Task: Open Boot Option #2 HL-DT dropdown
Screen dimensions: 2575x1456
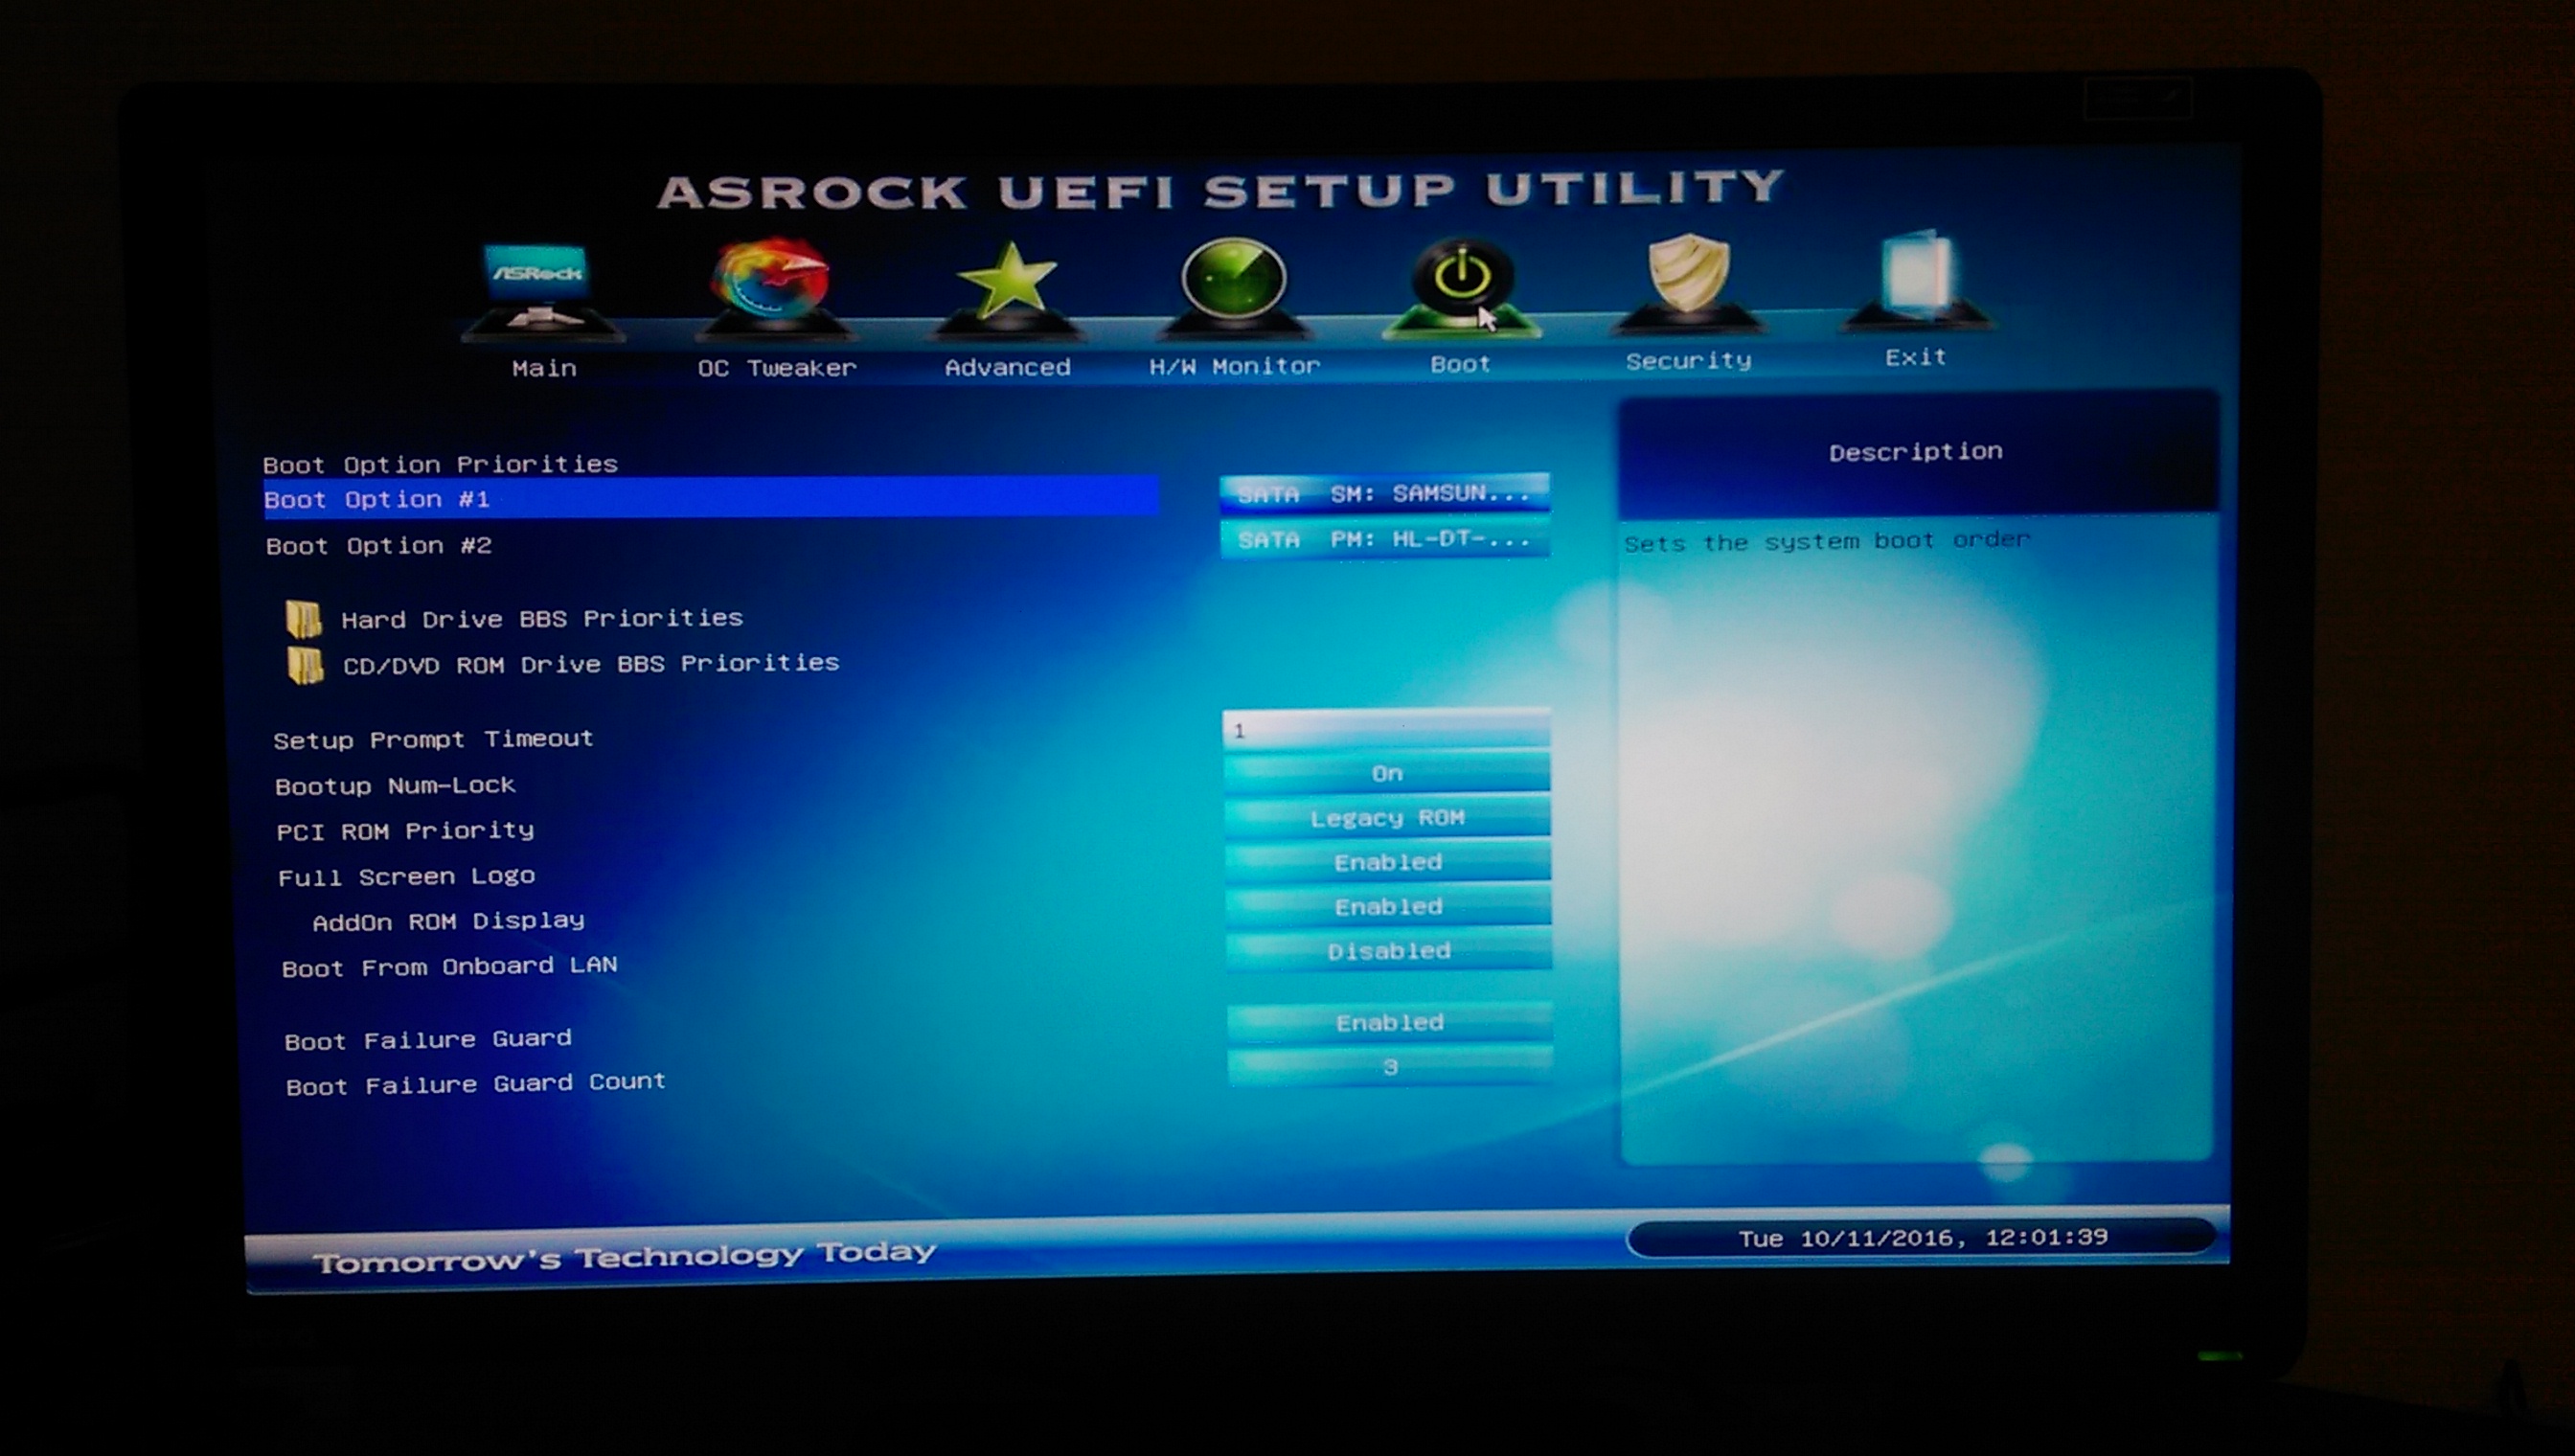Action: (1385, 539)
